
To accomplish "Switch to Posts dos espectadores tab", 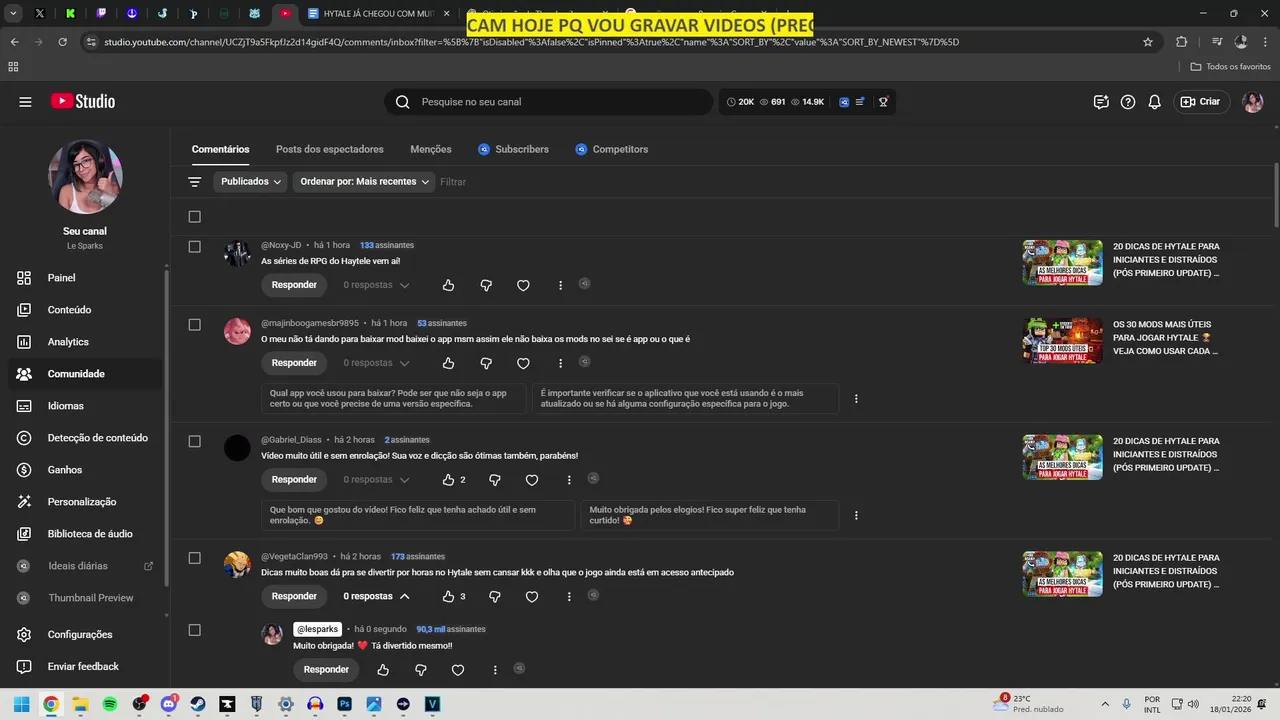I will coord(330,150).
